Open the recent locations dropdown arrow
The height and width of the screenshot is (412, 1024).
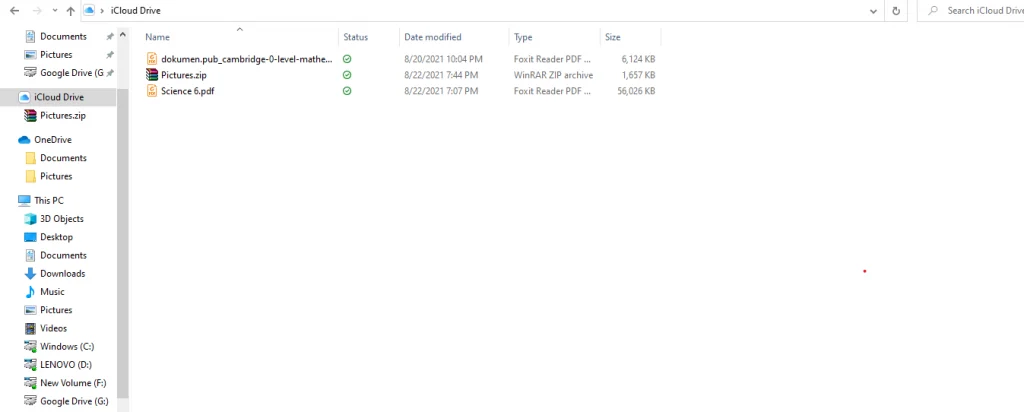coord(55,11)
